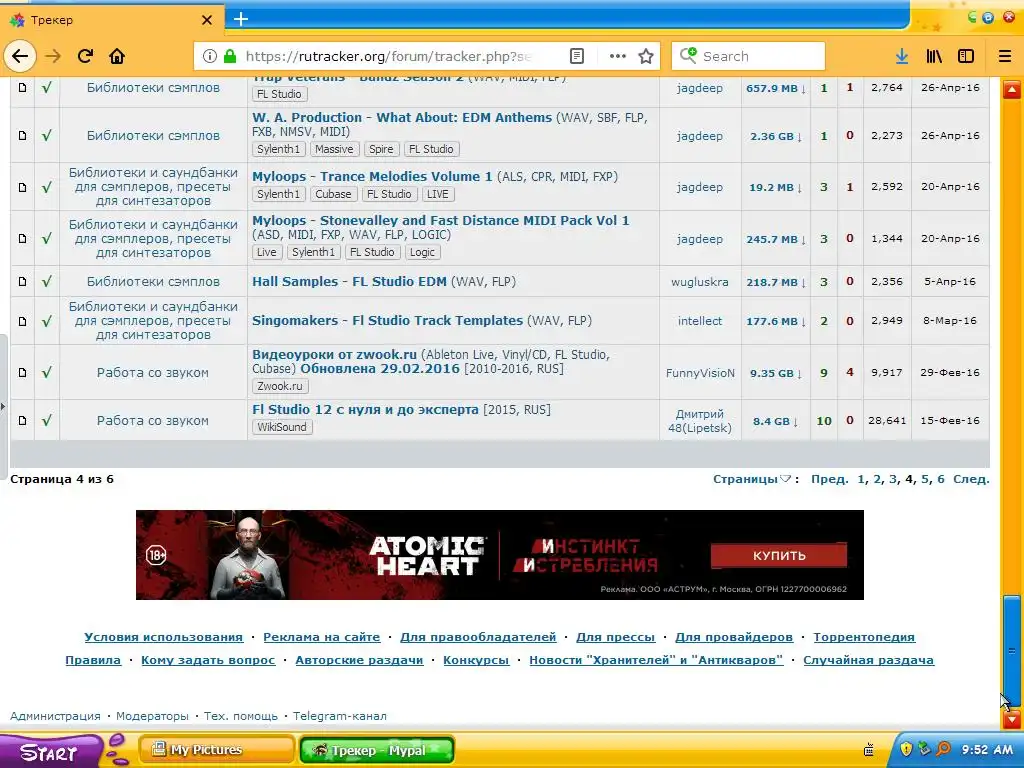
Task: Expand the Страницы pages dropdown
Action: point(752,479)
